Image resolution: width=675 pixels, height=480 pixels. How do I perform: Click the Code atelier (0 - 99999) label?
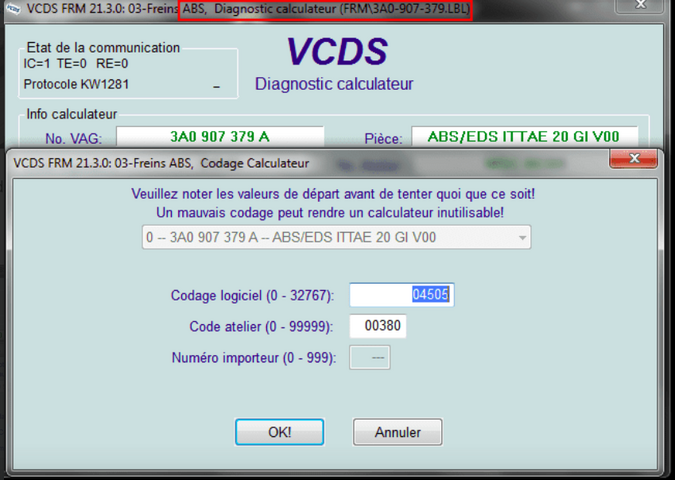(x=261, y=327)
